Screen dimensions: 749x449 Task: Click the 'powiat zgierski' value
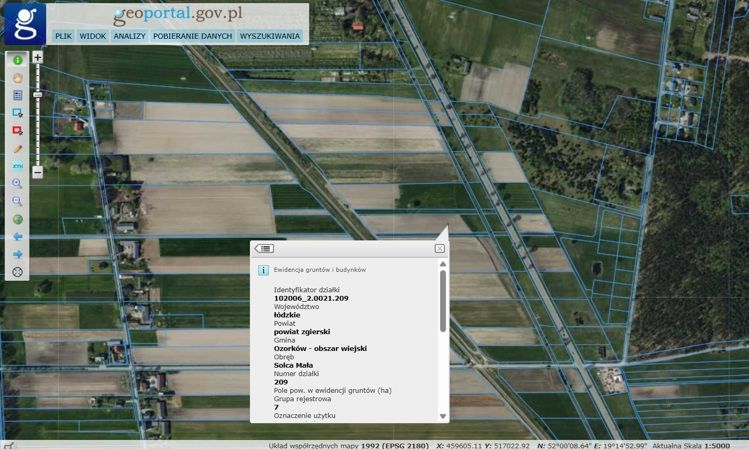pos(302,331)
